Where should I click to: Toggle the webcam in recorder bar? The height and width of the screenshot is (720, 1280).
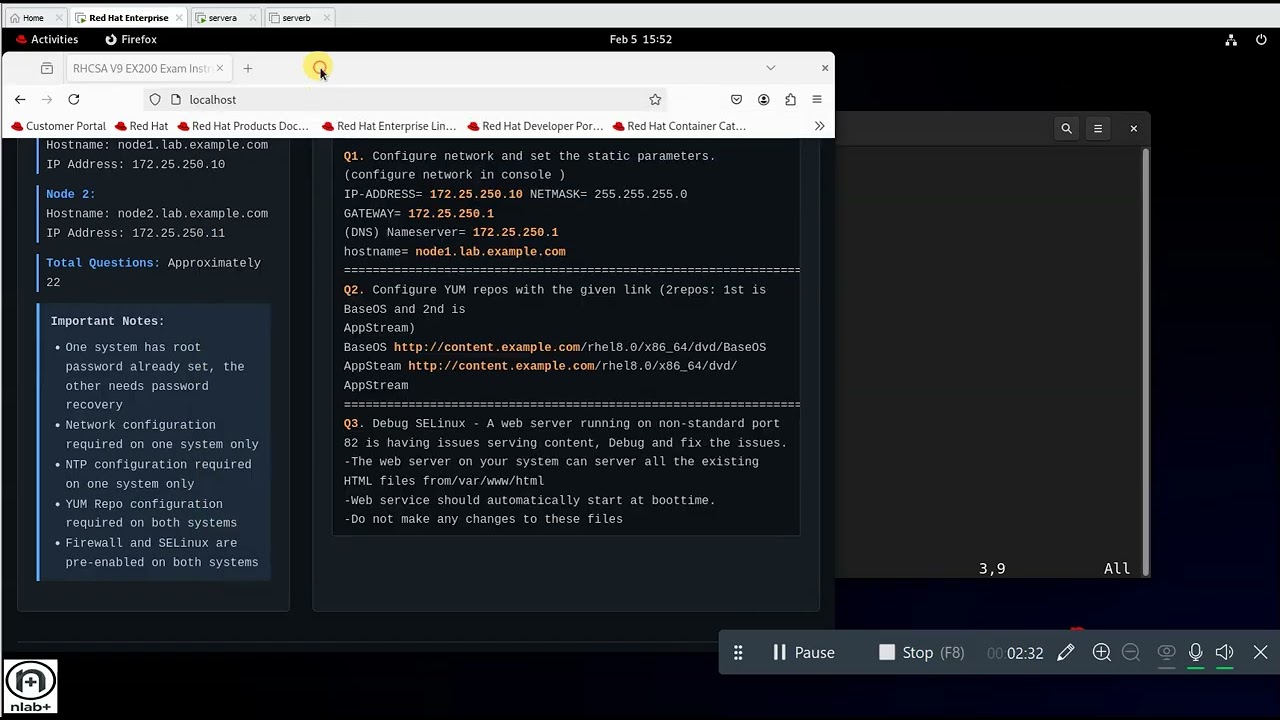[x=1166, y=652]
